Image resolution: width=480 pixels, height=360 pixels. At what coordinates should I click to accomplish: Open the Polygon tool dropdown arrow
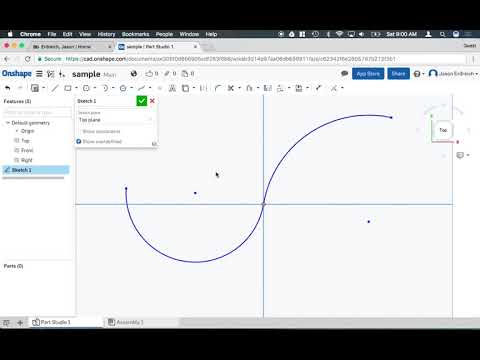pos(132,88)
